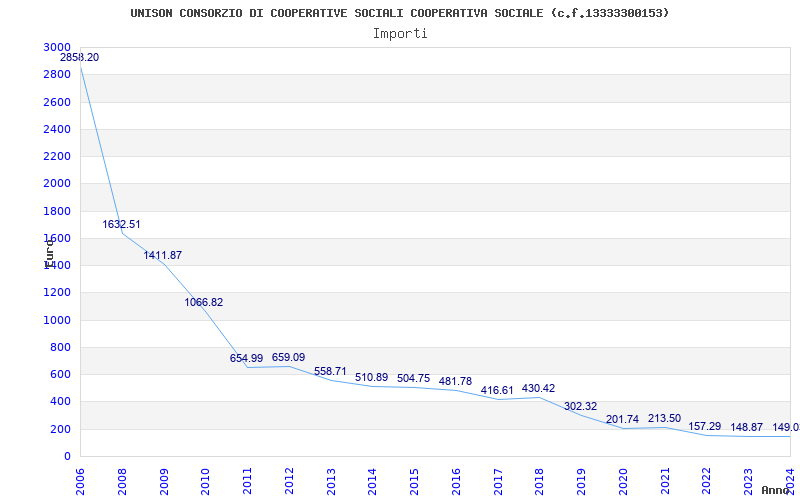Click the data label 659.09
Screen dimensions: 800x500
288,358
